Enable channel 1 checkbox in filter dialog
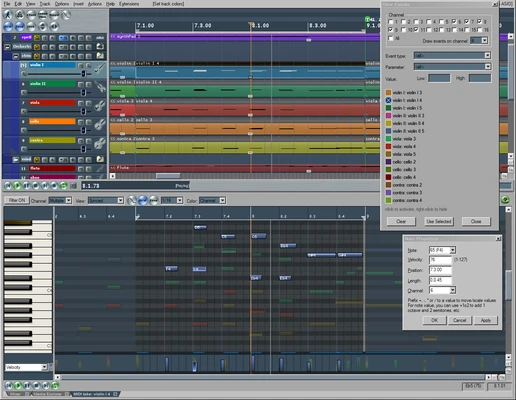The image size is (516, 400). pos(391,22)
